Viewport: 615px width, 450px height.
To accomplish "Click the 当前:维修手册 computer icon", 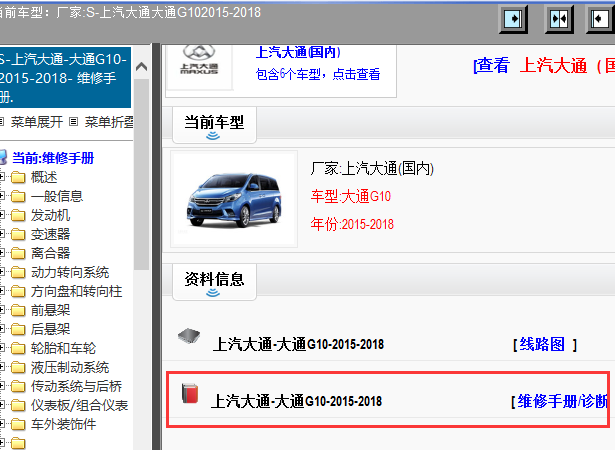I will [3, 157].
